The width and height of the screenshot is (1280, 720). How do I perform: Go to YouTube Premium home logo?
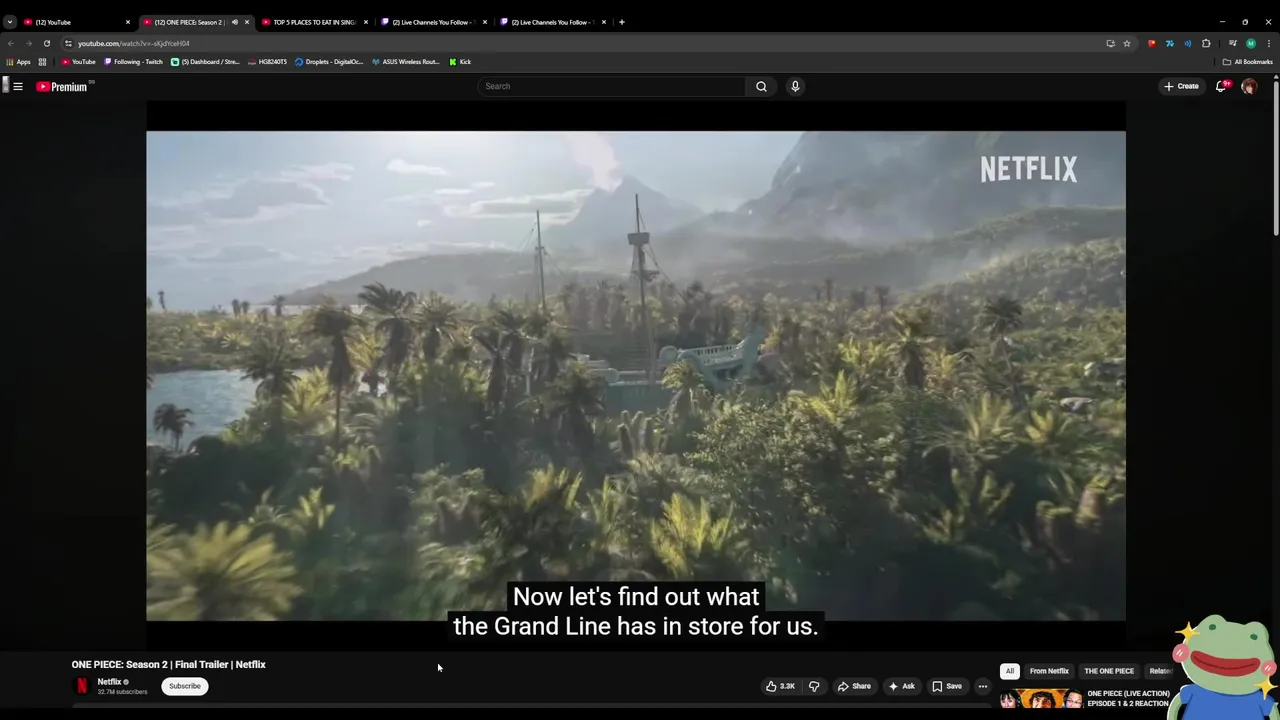[x=64, y=87]
